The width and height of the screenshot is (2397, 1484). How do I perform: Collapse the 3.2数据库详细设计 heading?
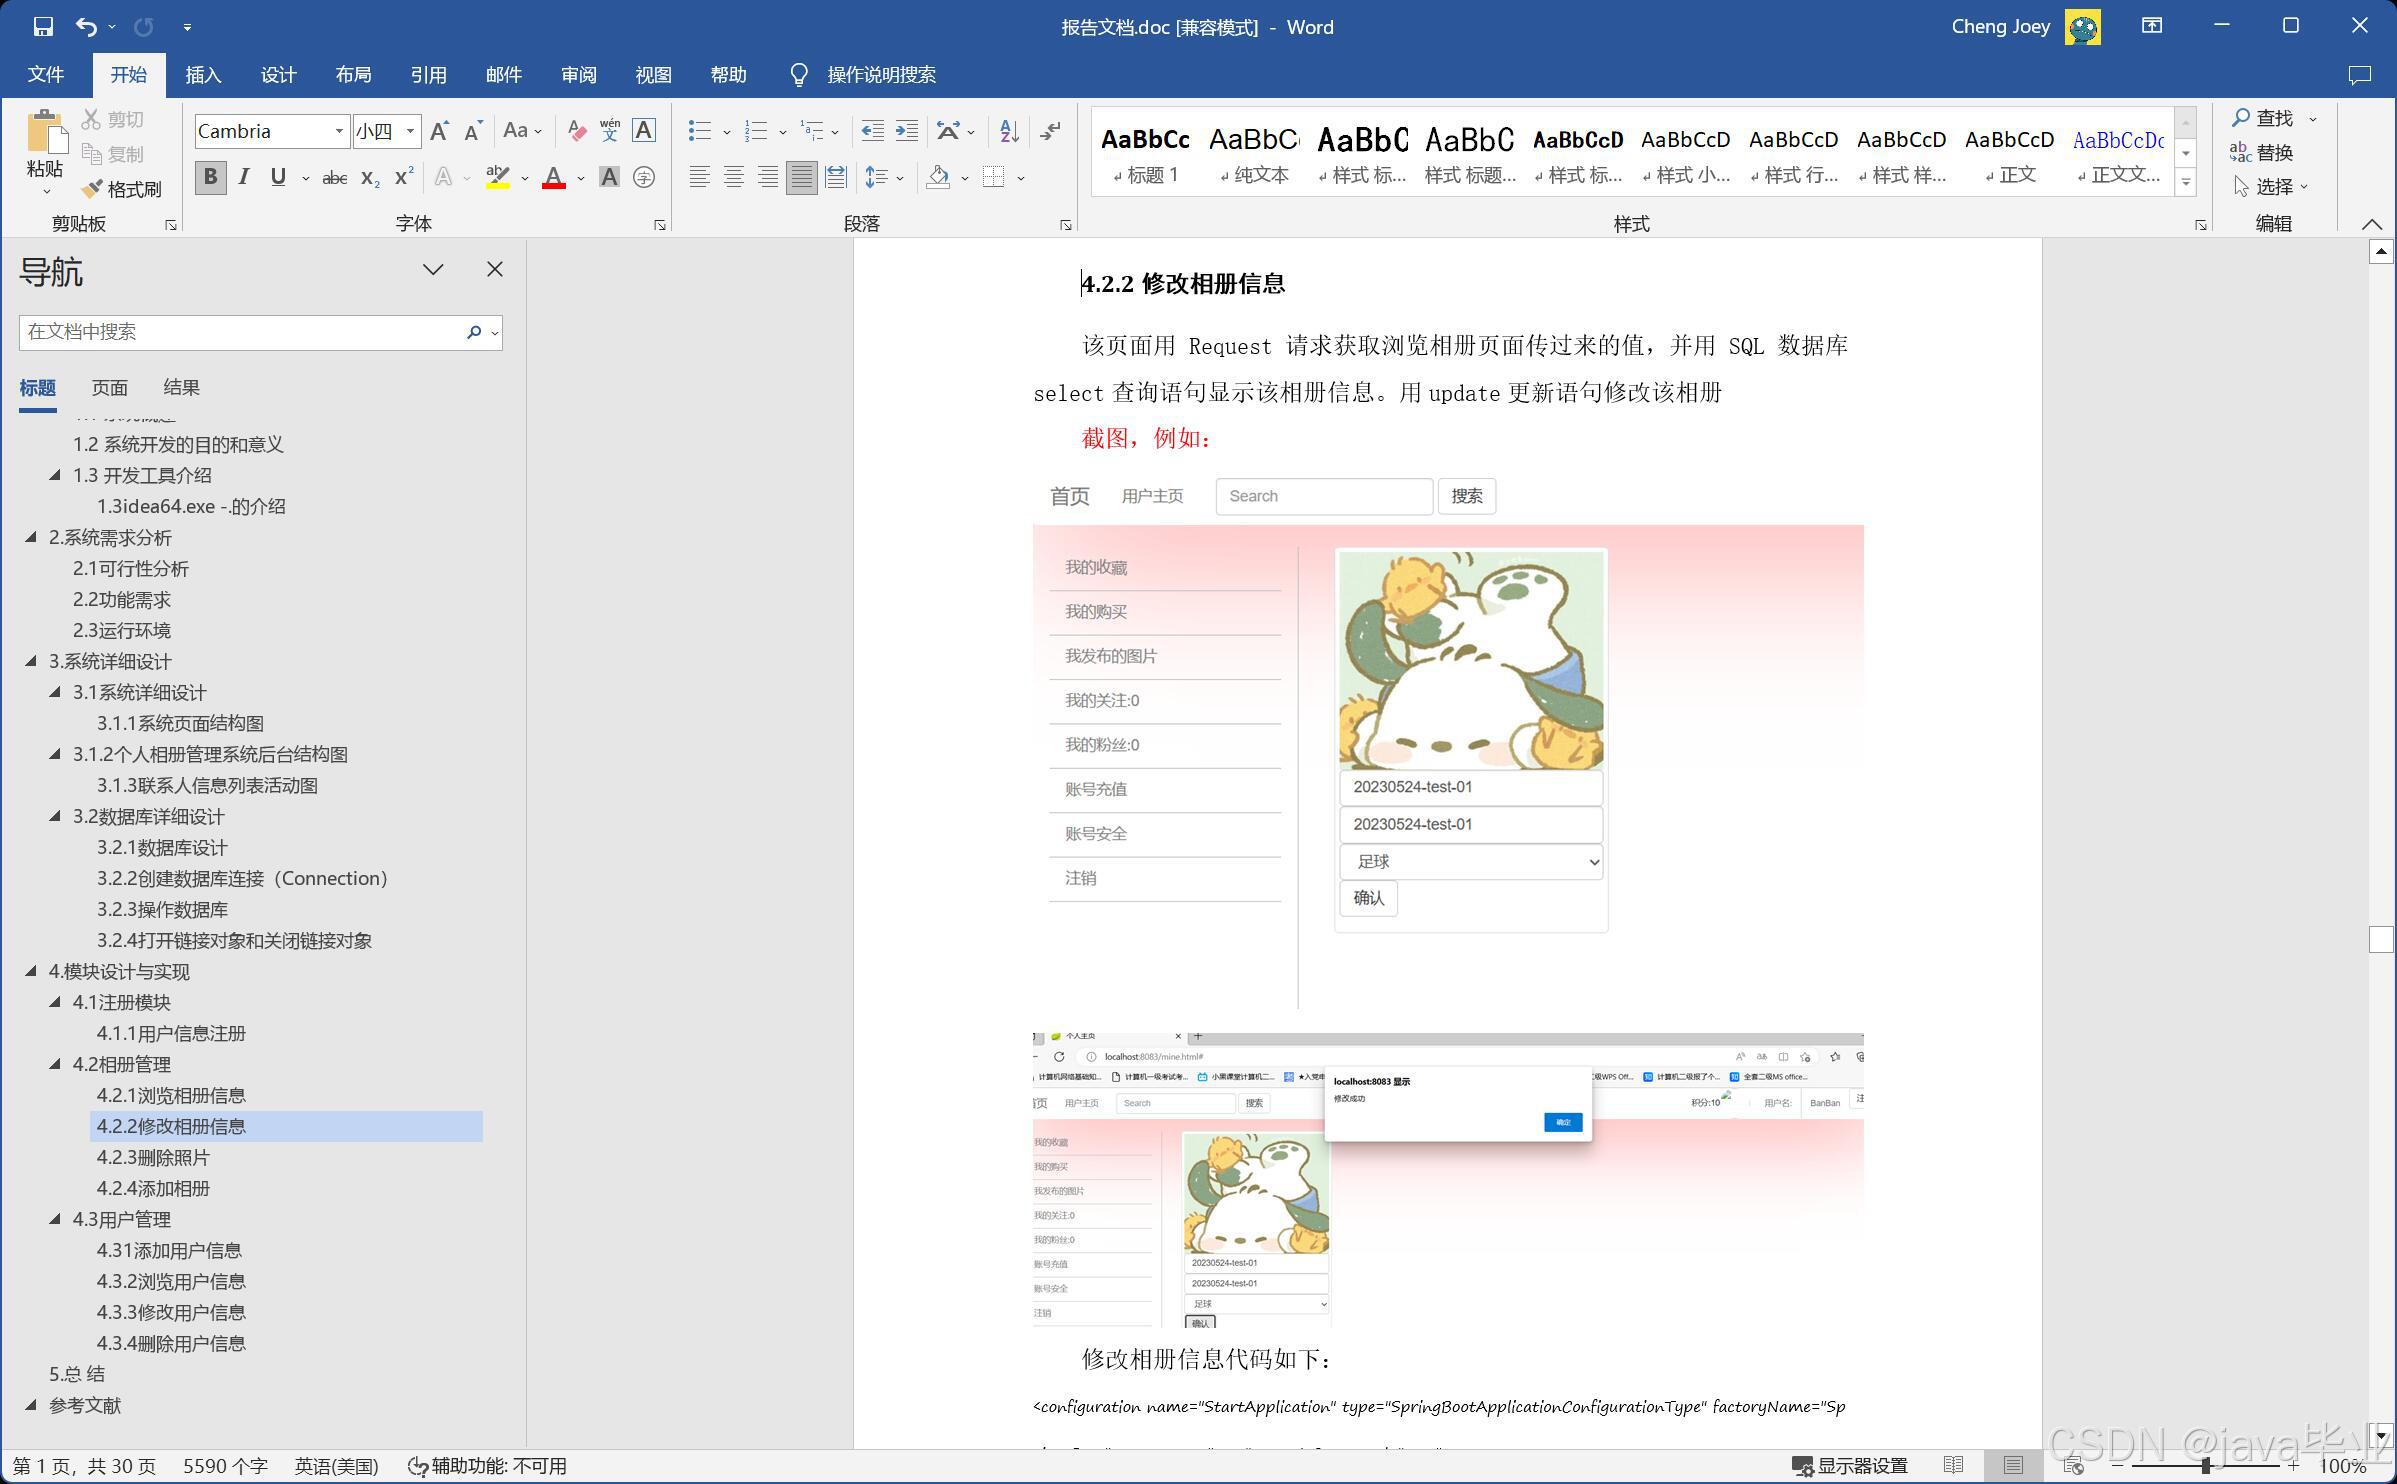(55, 816)
